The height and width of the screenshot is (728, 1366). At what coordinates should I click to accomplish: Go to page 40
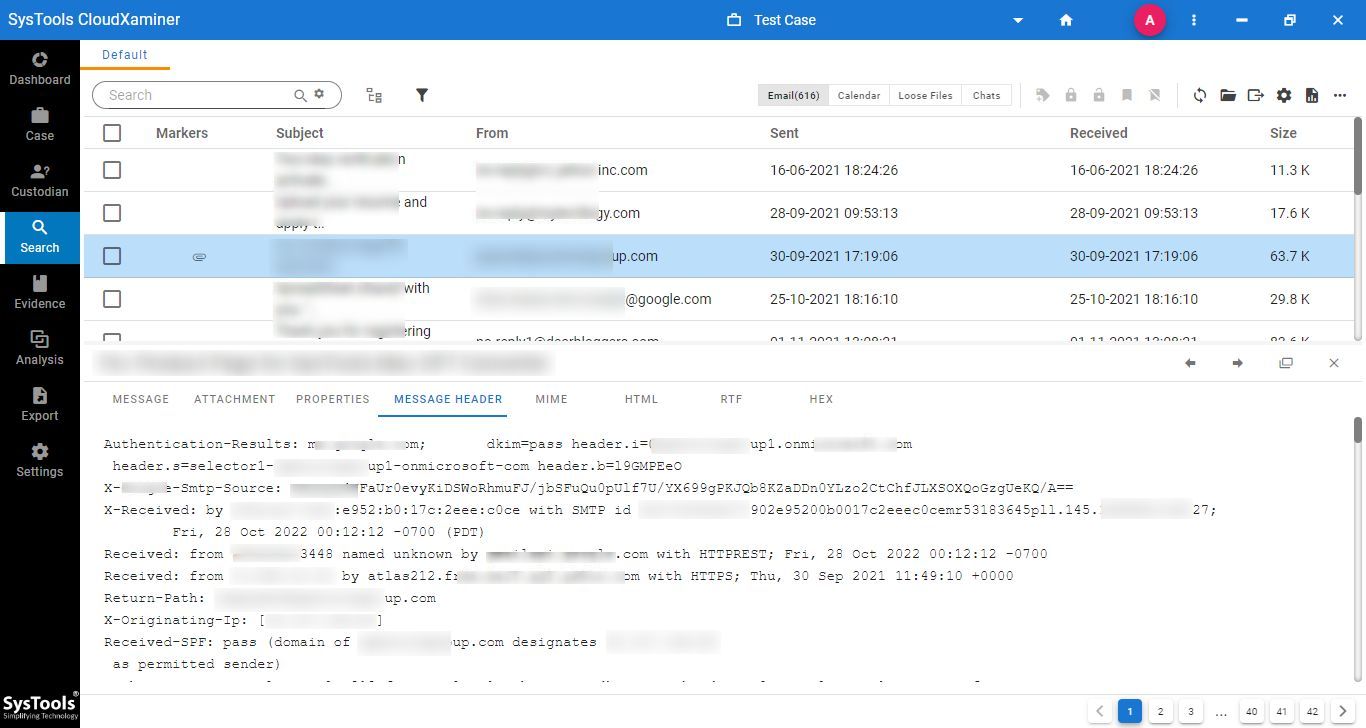point(1251,712)
